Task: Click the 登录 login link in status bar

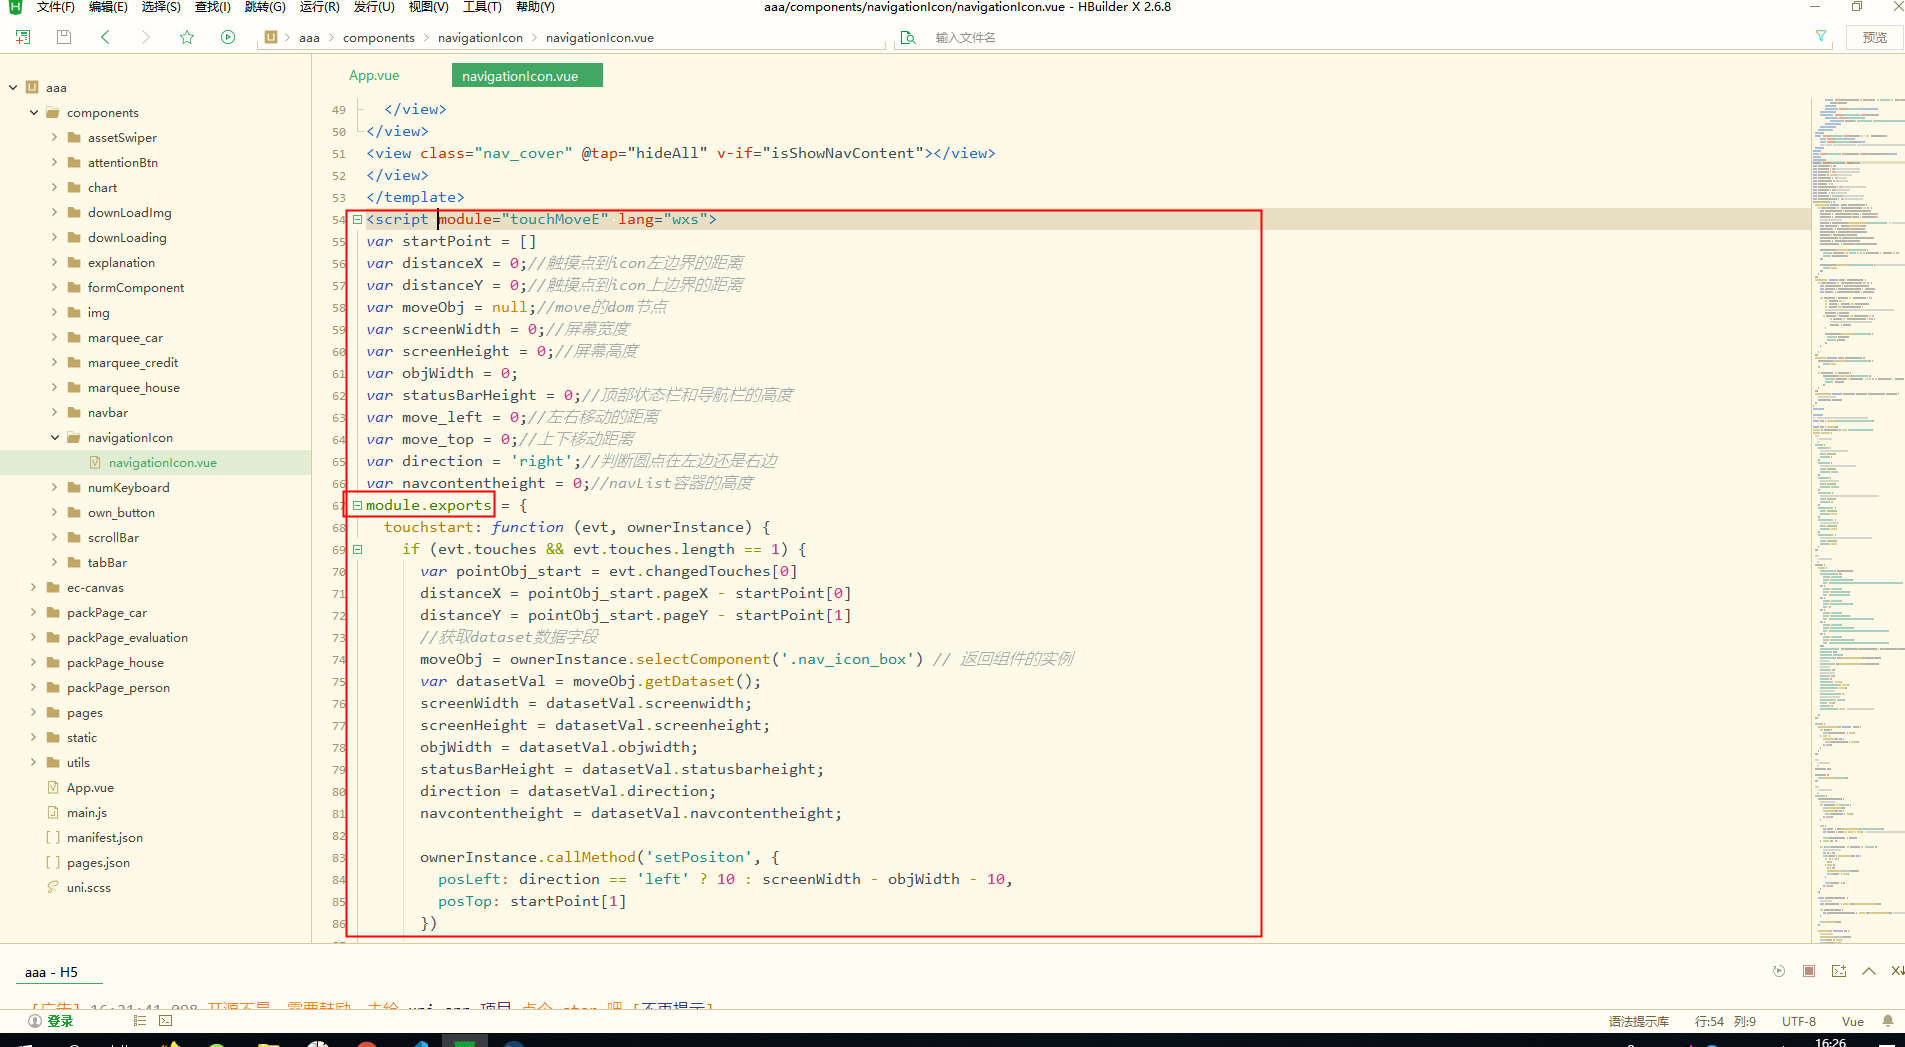Action: coord(60,1021)
